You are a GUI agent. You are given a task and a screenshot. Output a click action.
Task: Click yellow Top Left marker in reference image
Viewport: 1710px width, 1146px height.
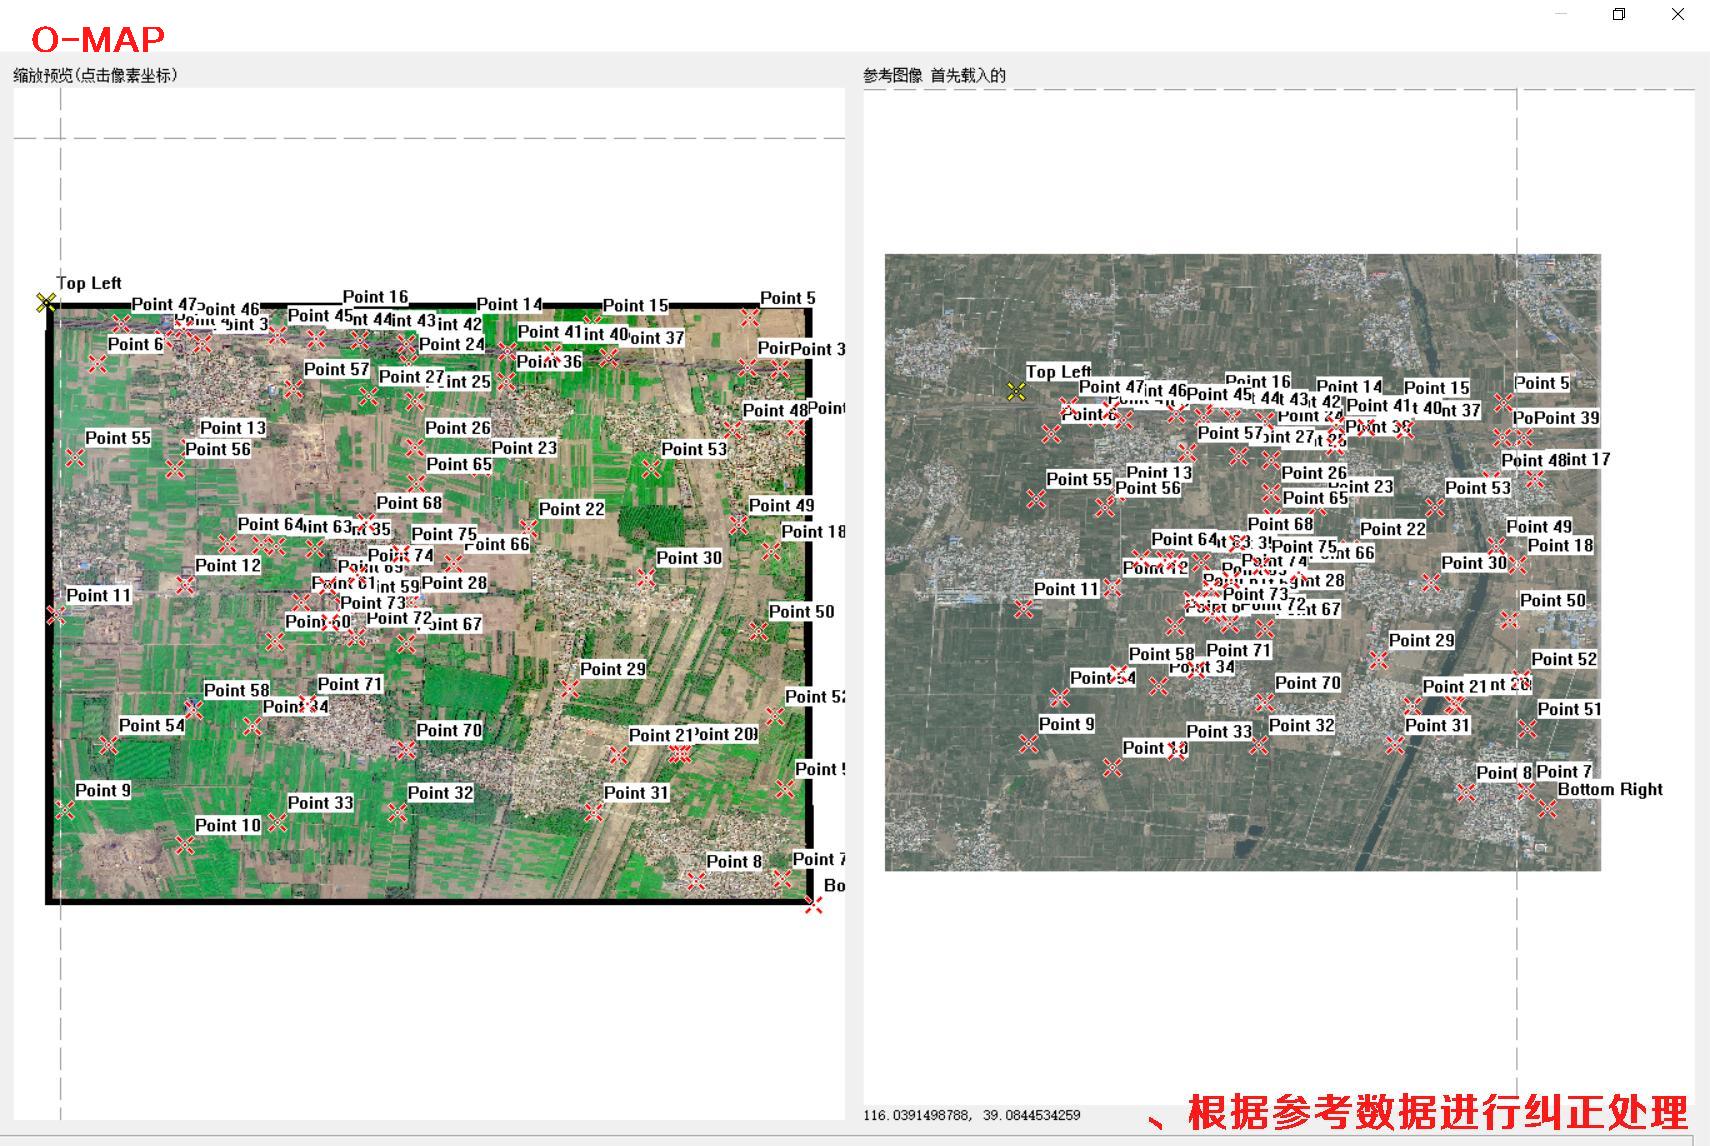pyautogui.click(x=1016, y=391)
